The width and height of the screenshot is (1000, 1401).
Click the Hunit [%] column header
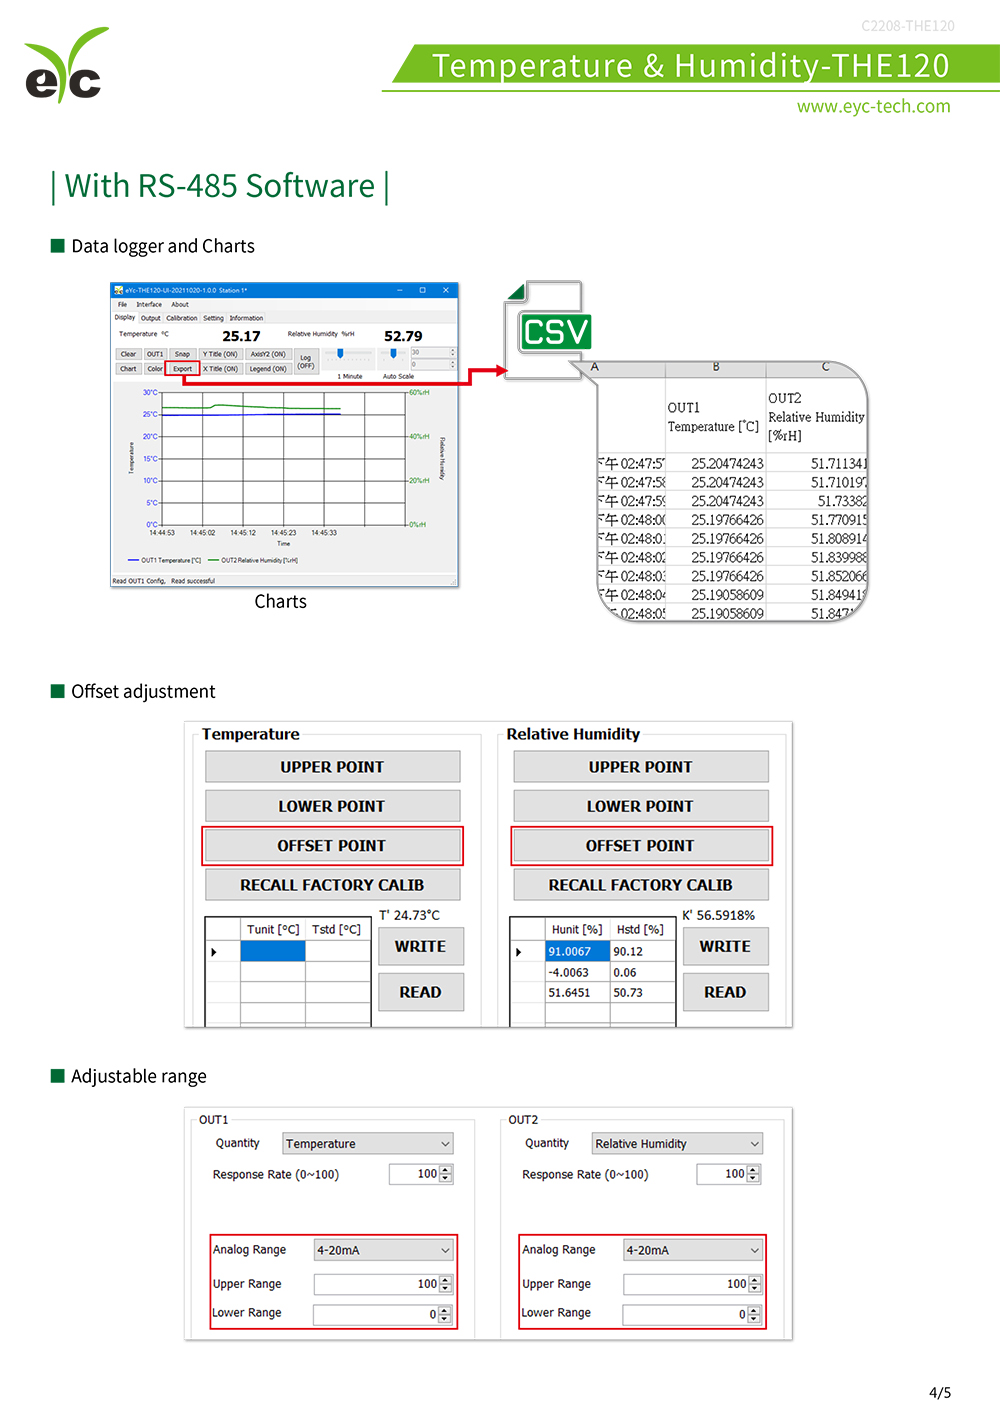tap(577, 929)
